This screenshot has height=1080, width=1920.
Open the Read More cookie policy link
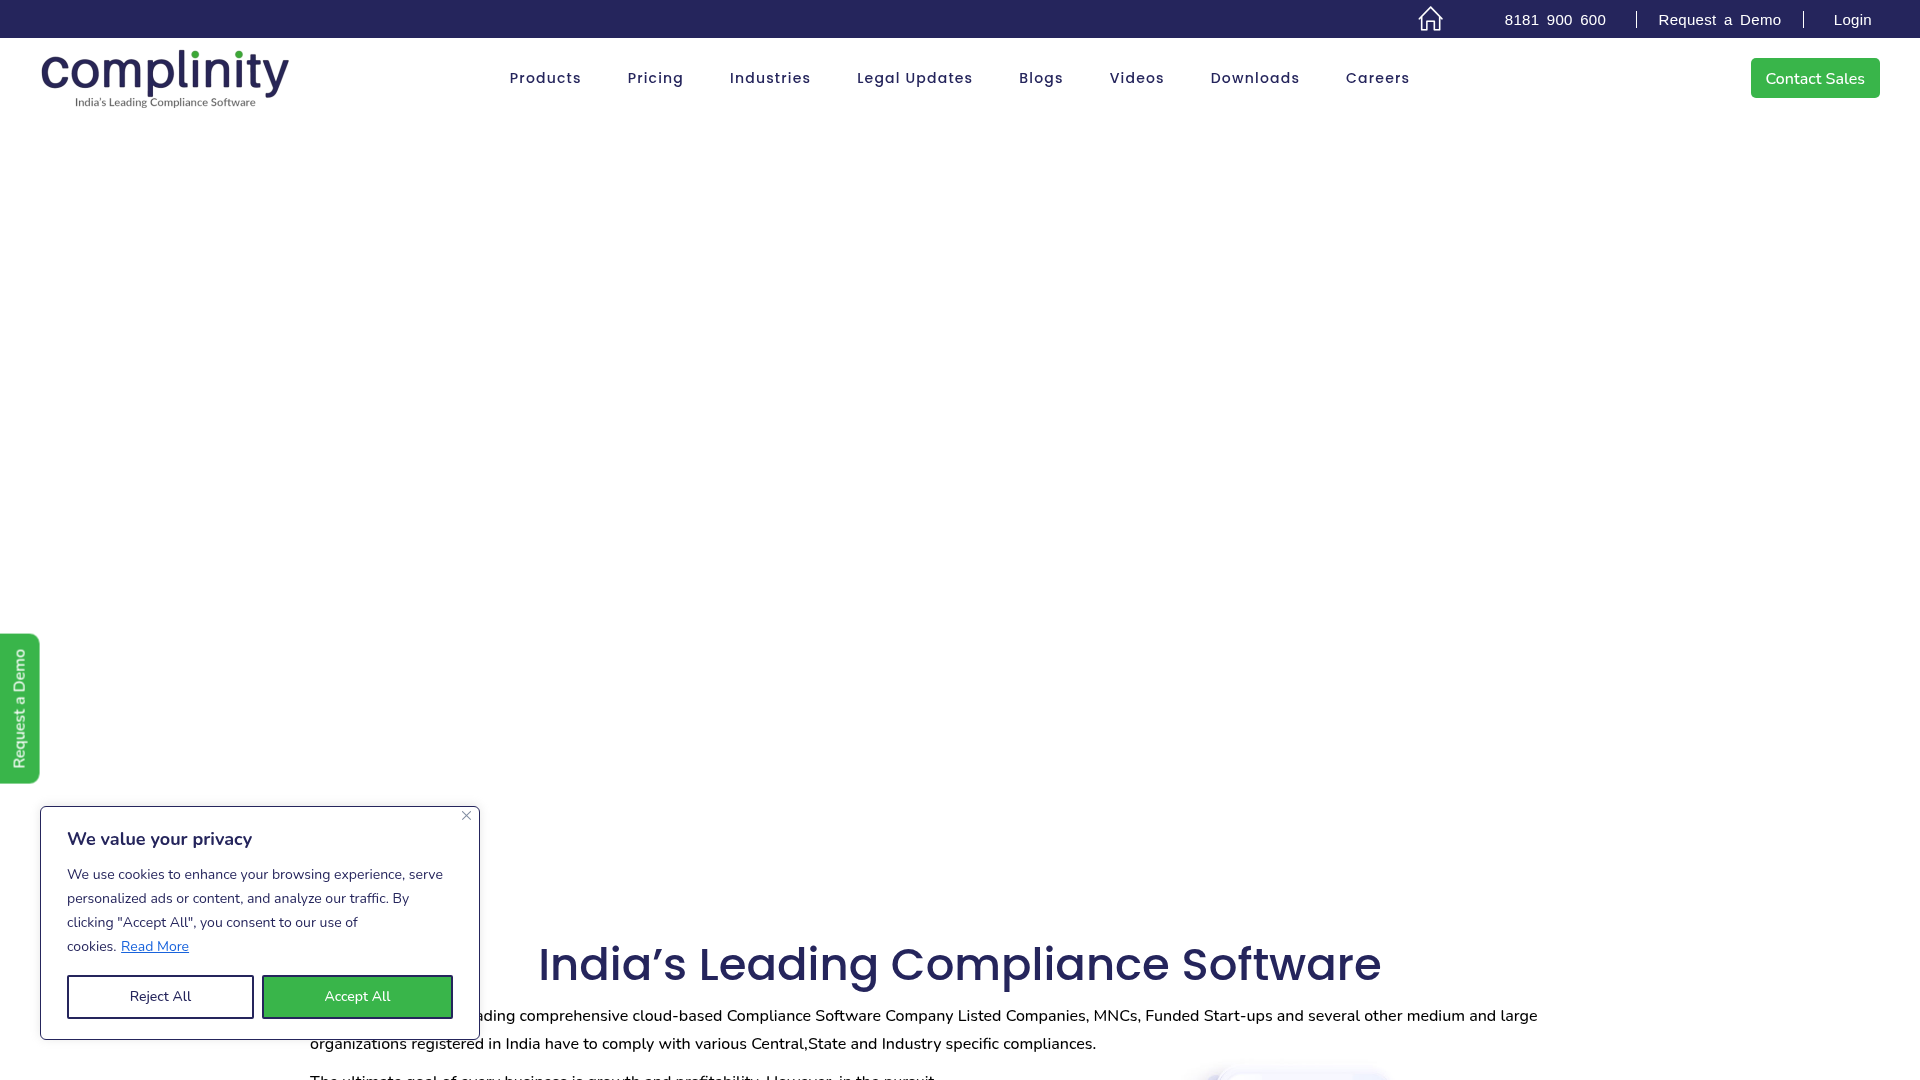pyautogui.click(x=154, y=946)
